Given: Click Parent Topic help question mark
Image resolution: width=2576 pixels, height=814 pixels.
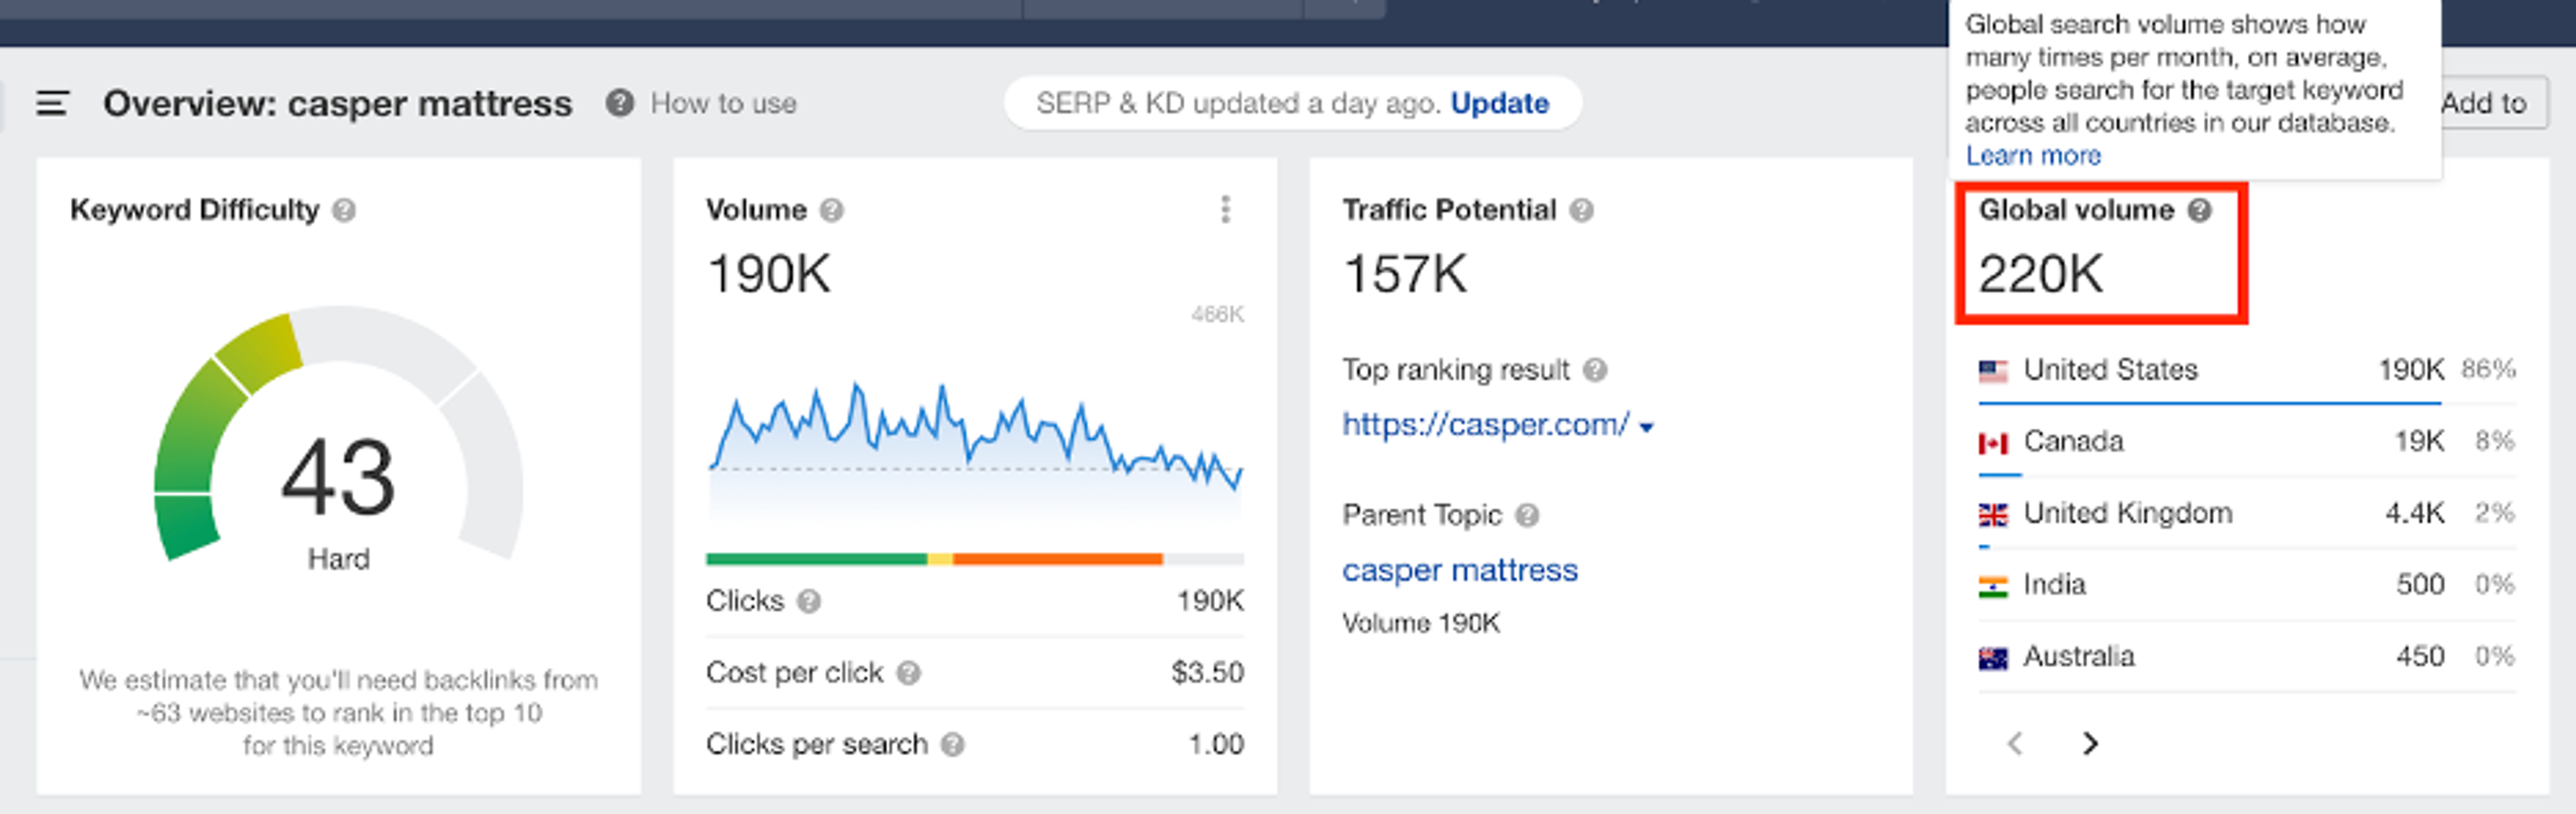Looking at the screenshot, I should [x=1527, y=516].
